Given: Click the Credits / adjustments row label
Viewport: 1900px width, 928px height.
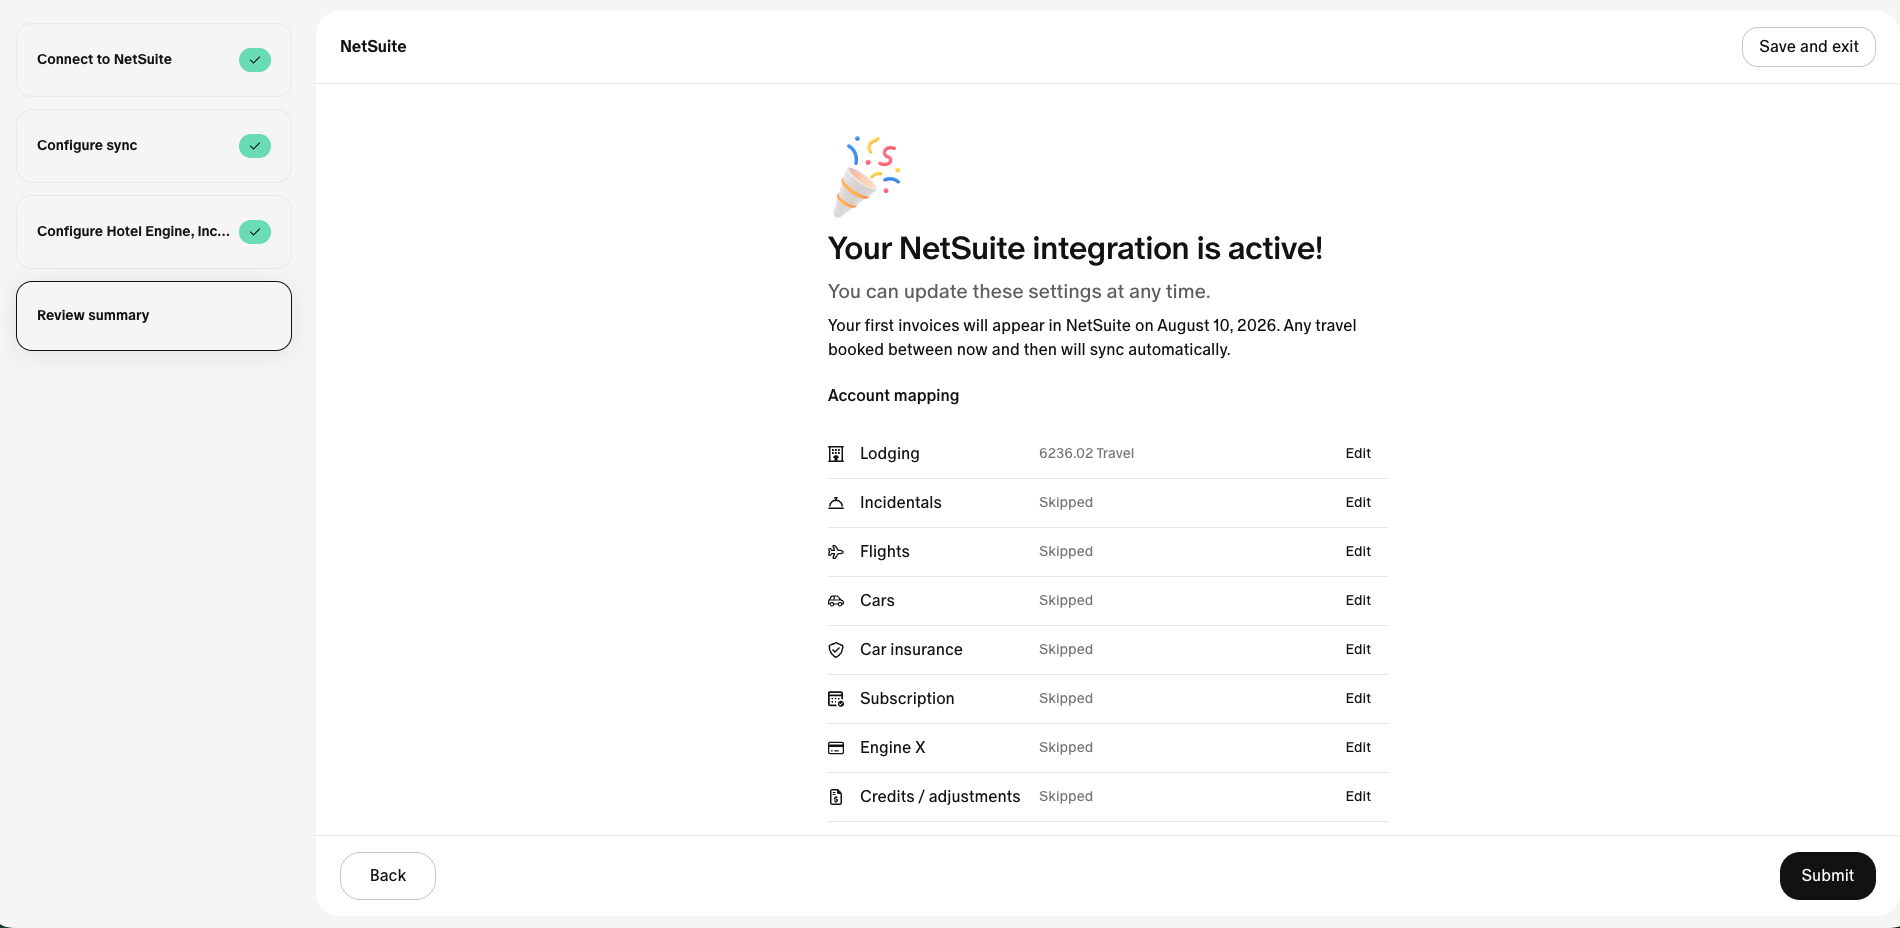Looking at the screenshot, I should (940, 796).
